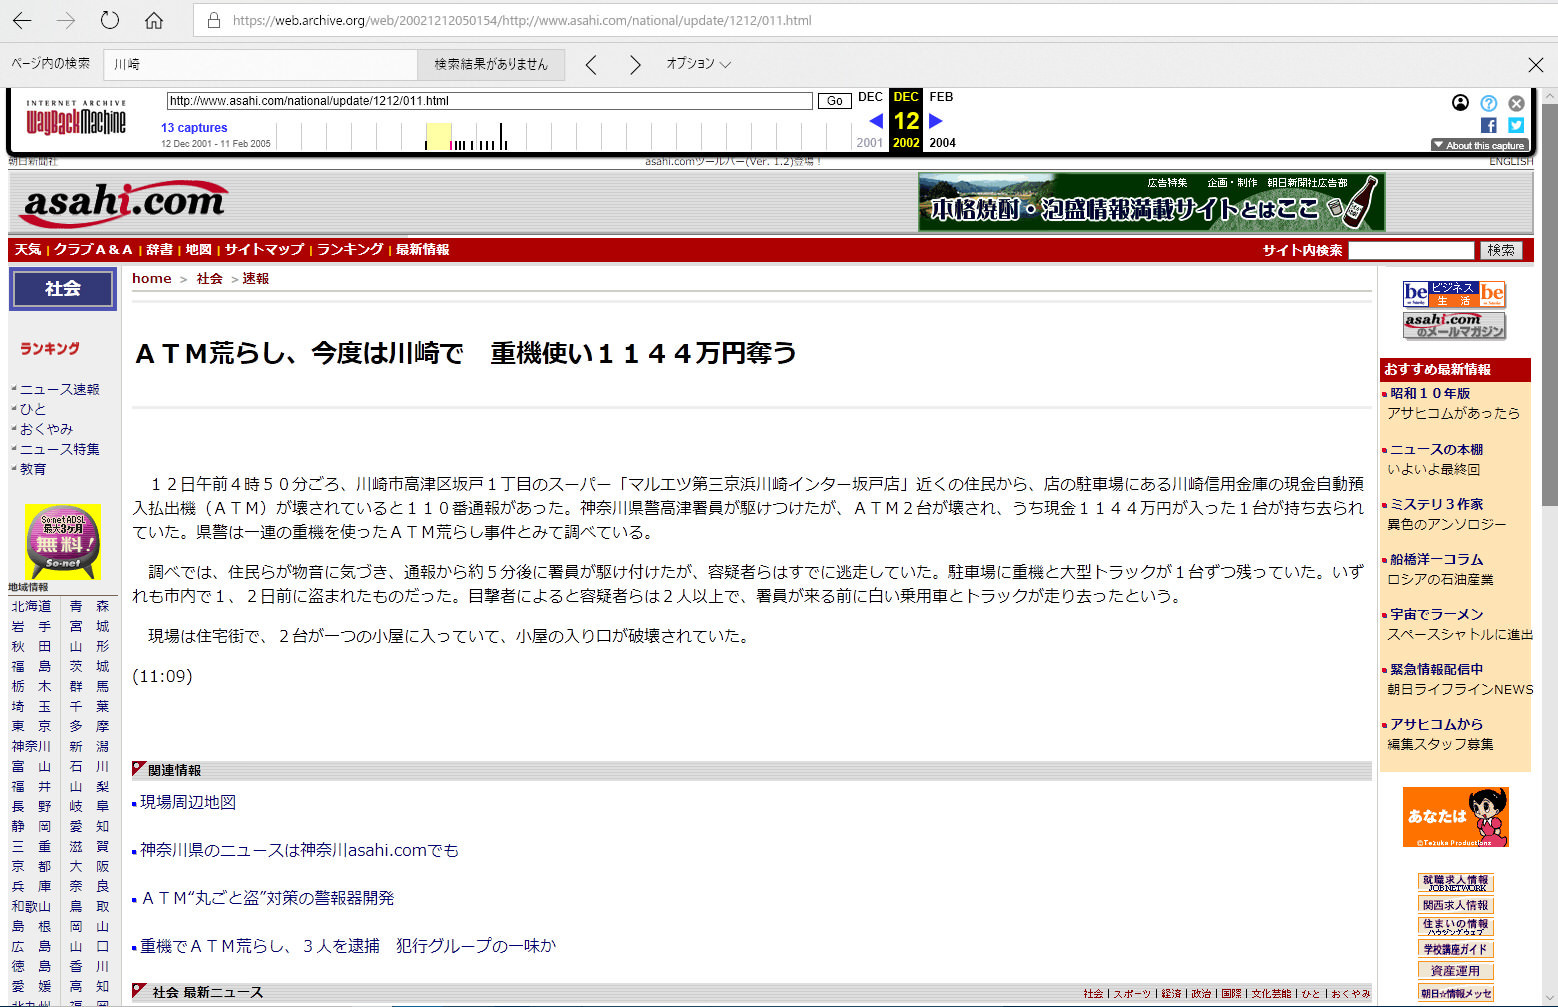
Task: Open 天気 in the red navigation bar
Action: [28, 249]
